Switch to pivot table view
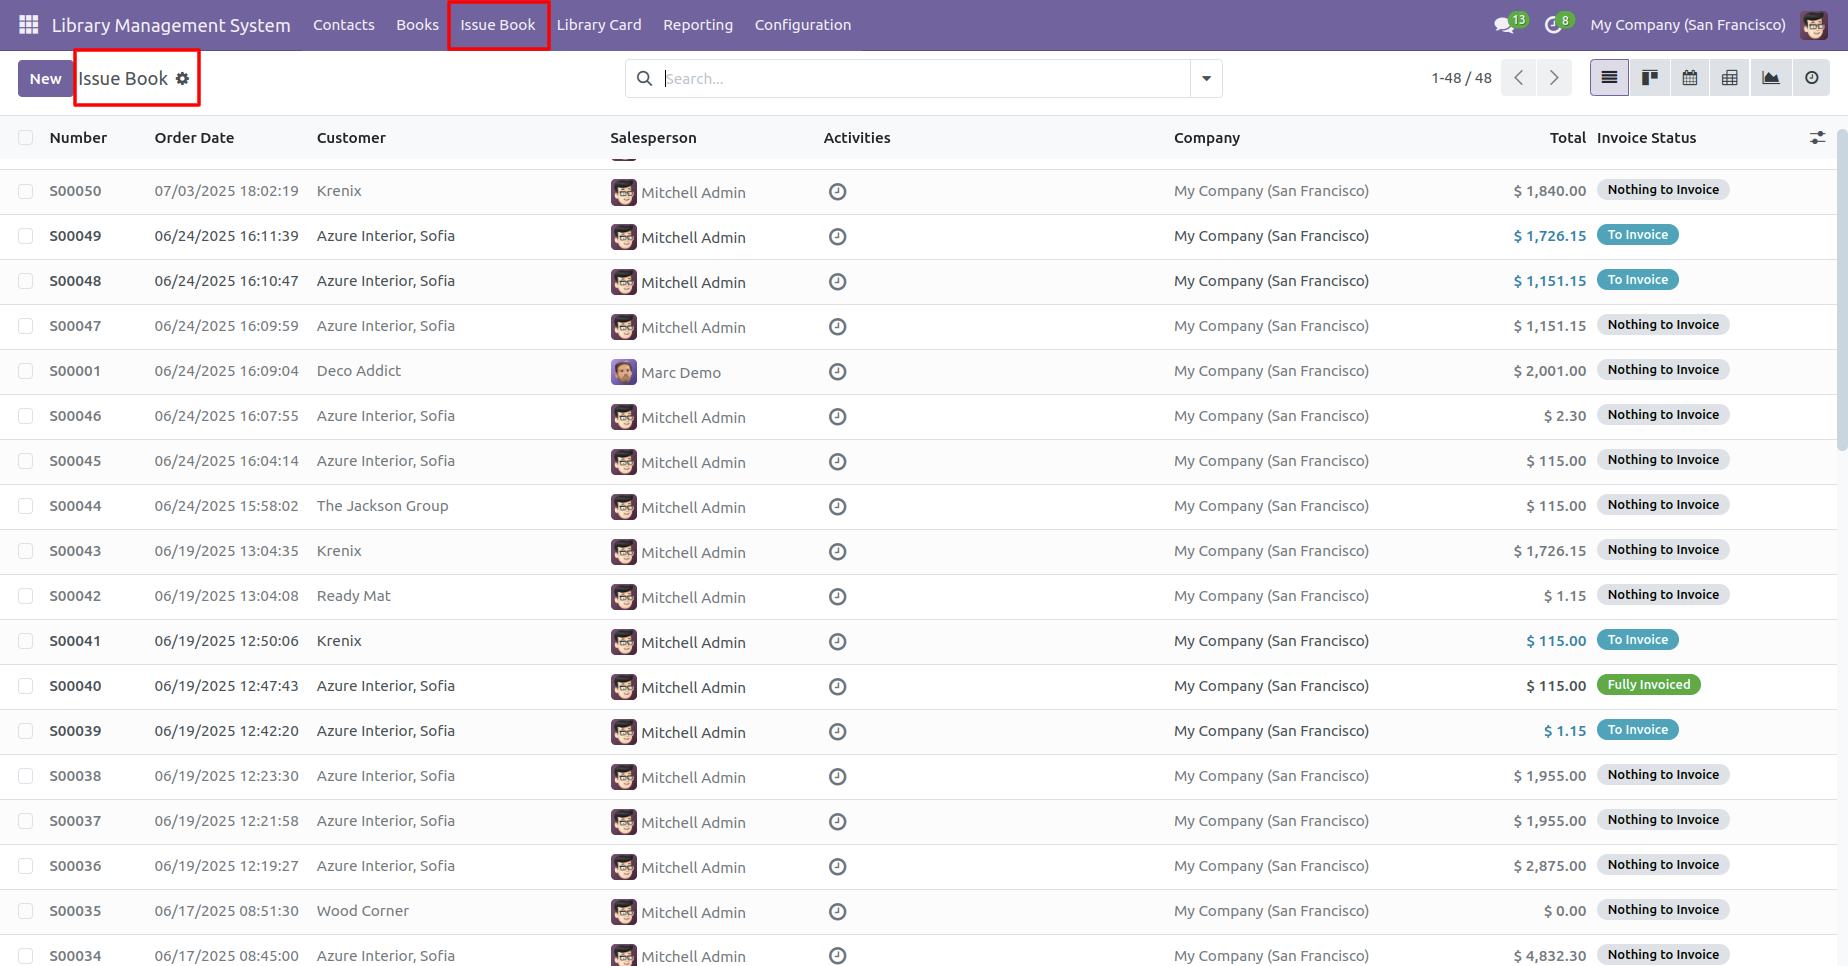The width and height of the screenshot is (1848, 966). (1730, 78)
